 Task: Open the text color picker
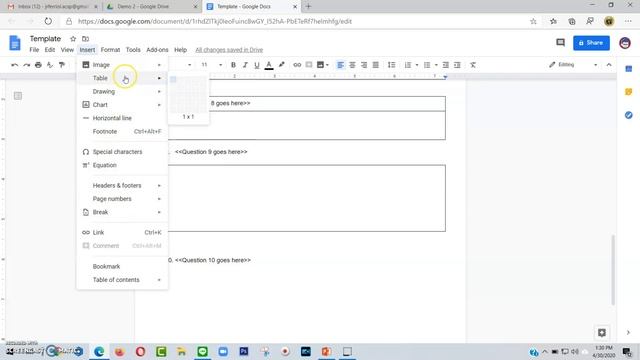click(269, 65)
